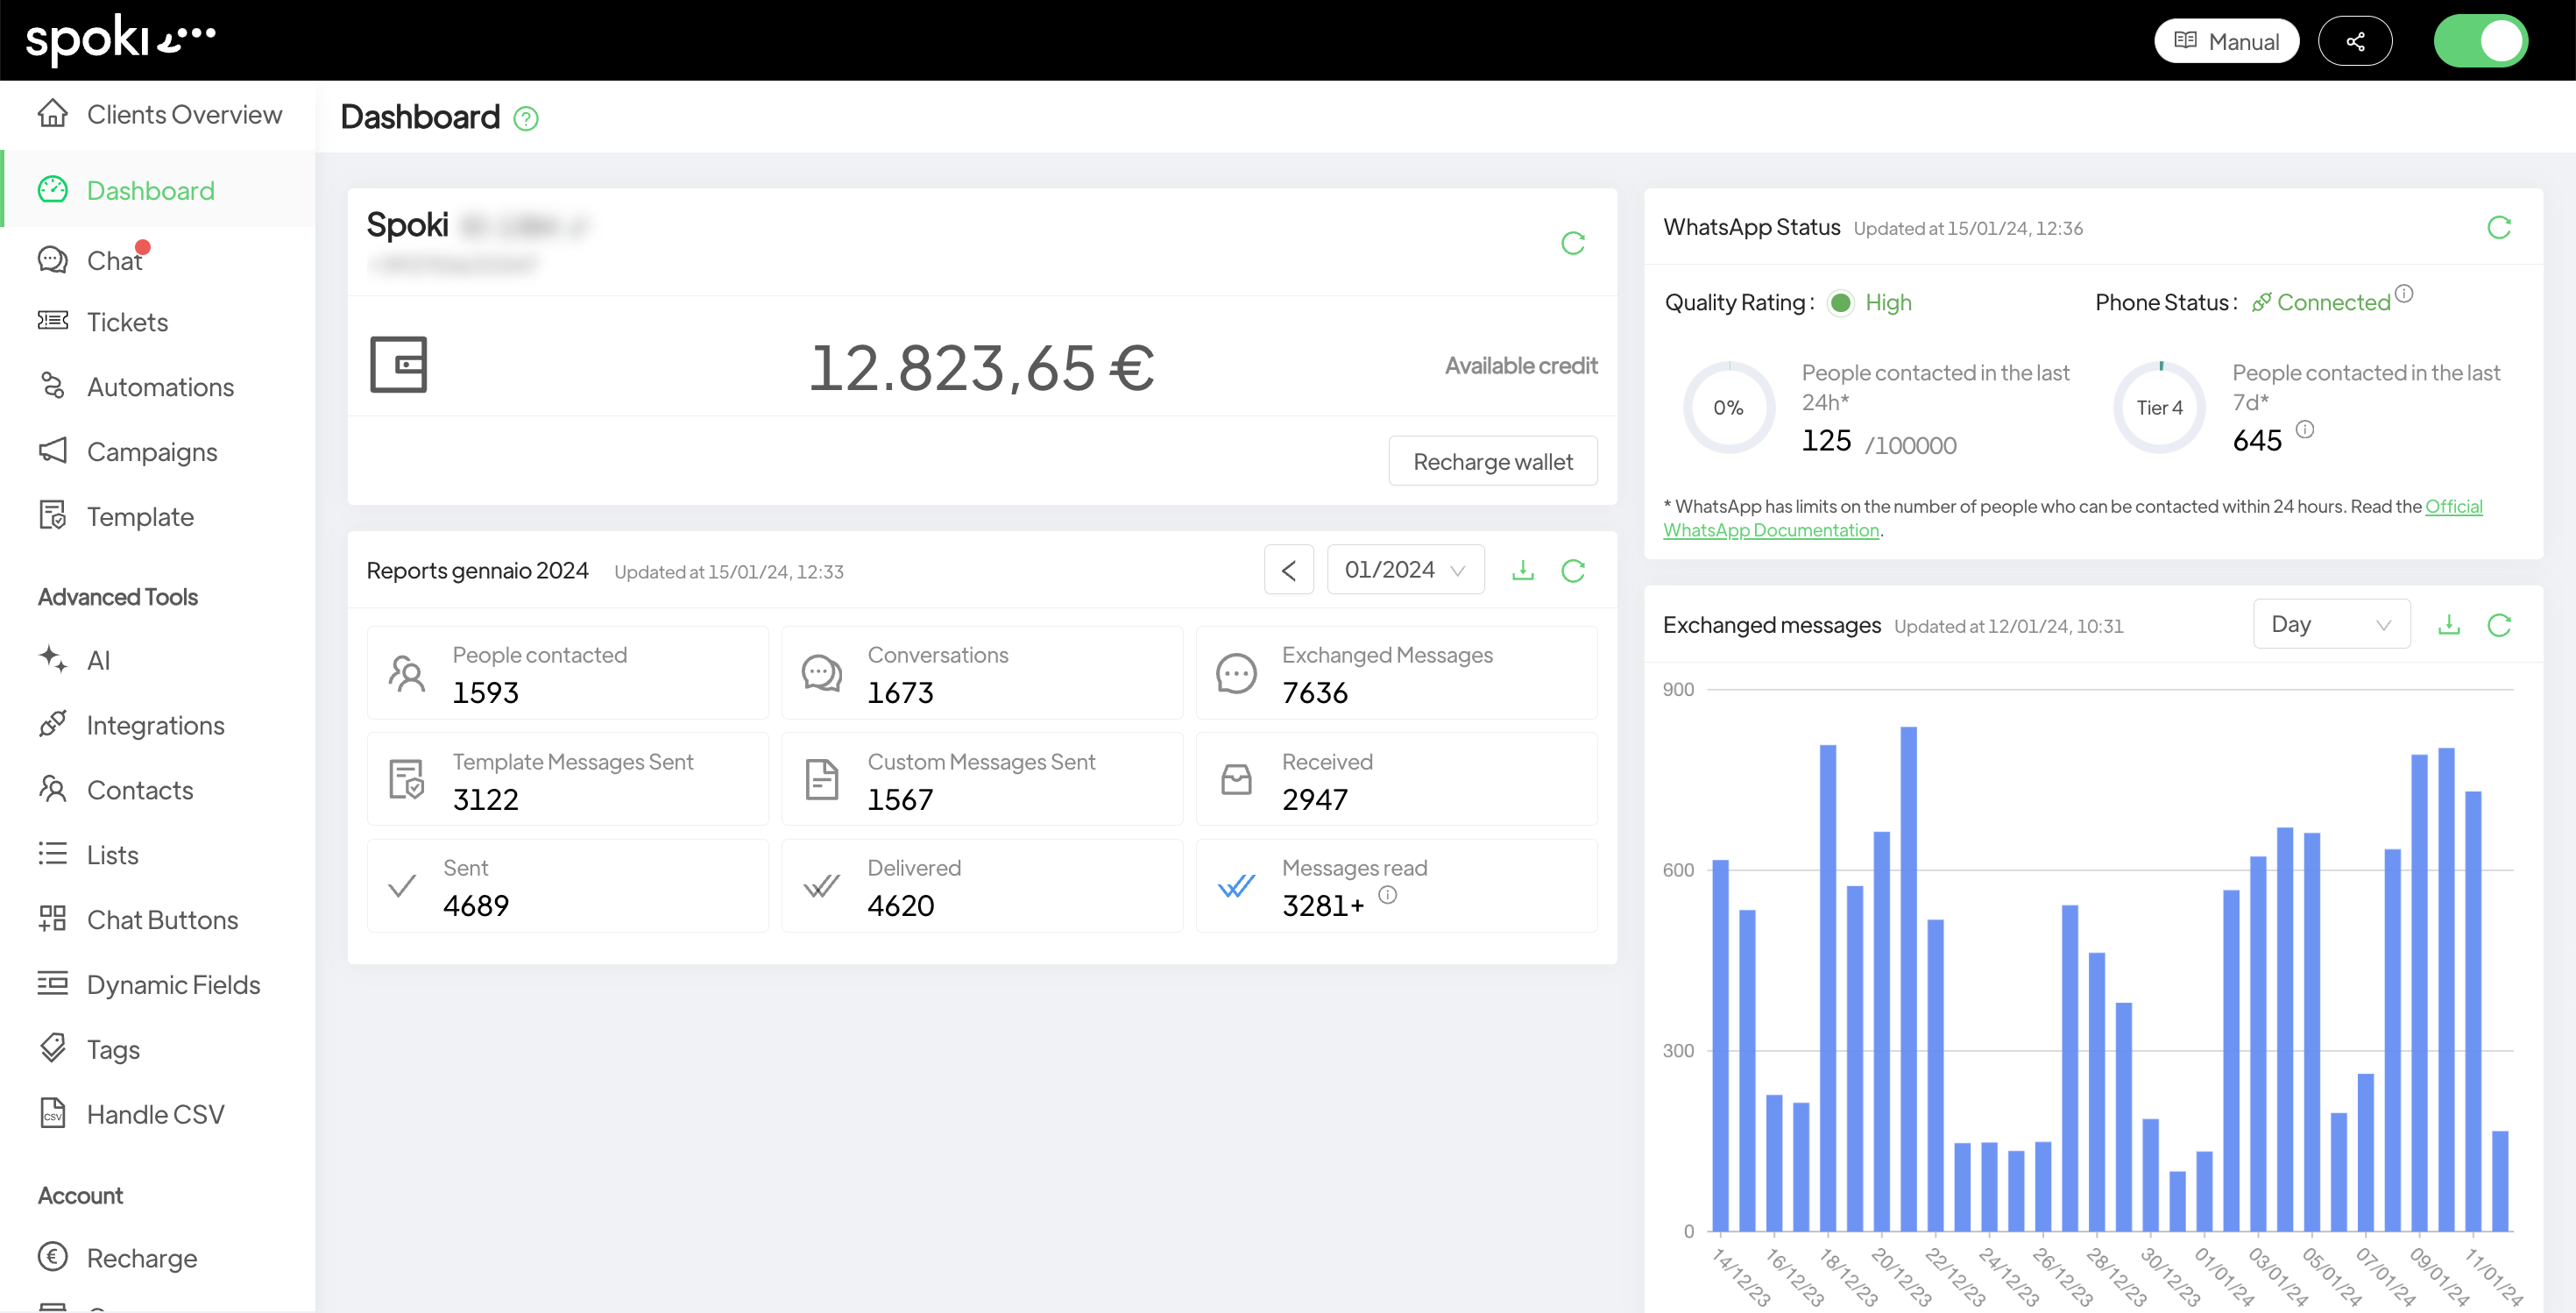Open the Manual button in the top bar
2576x1313 pixels.
[2226, 42]
